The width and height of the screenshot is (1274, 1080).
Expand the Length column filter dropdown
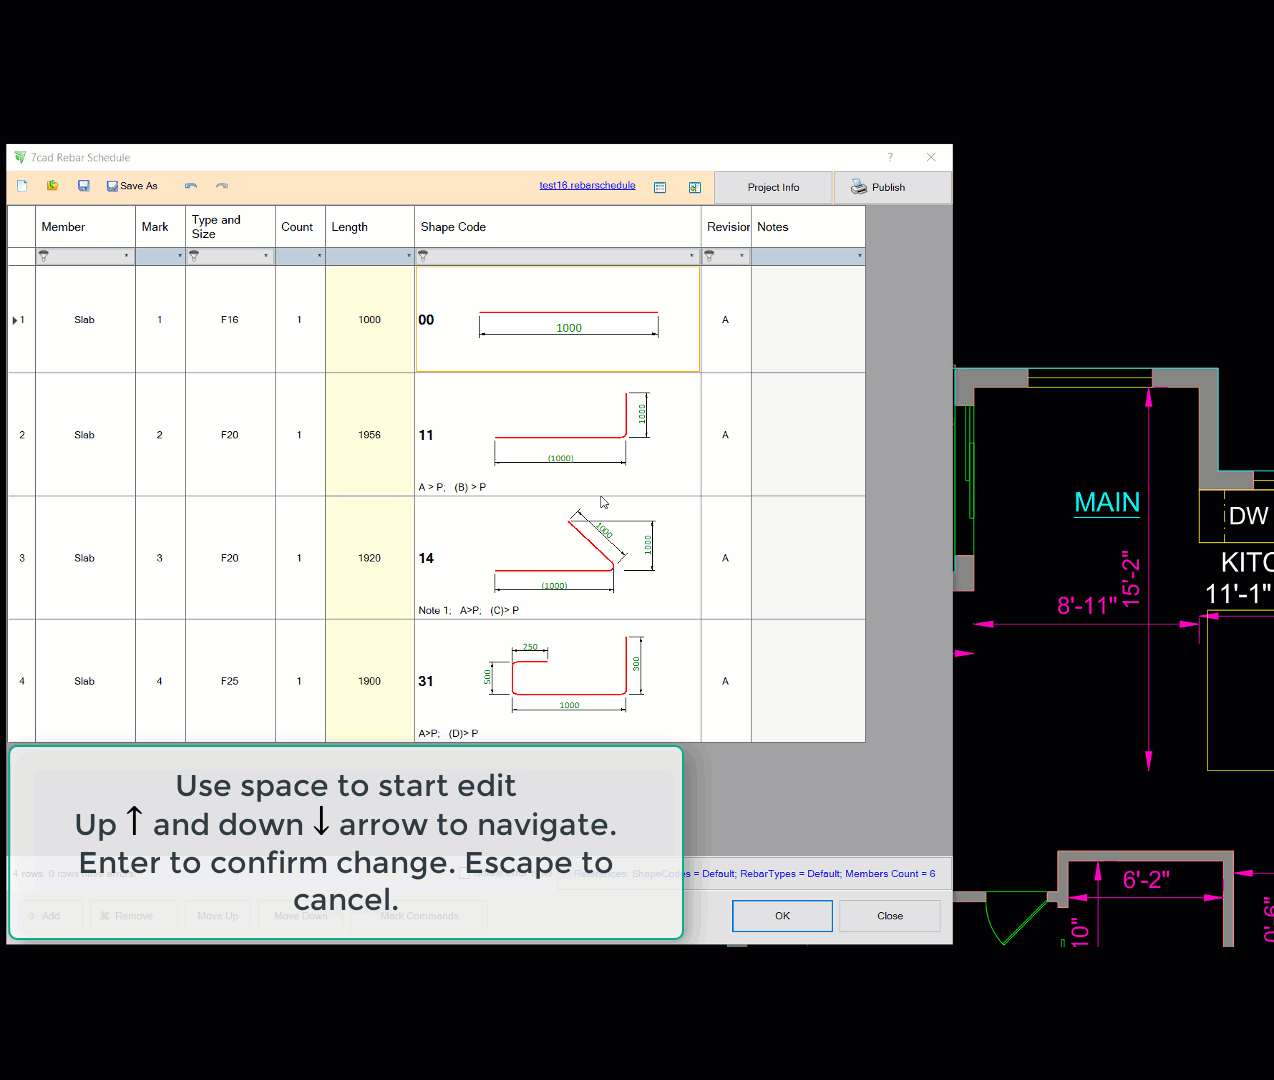(x=409, y=256)
